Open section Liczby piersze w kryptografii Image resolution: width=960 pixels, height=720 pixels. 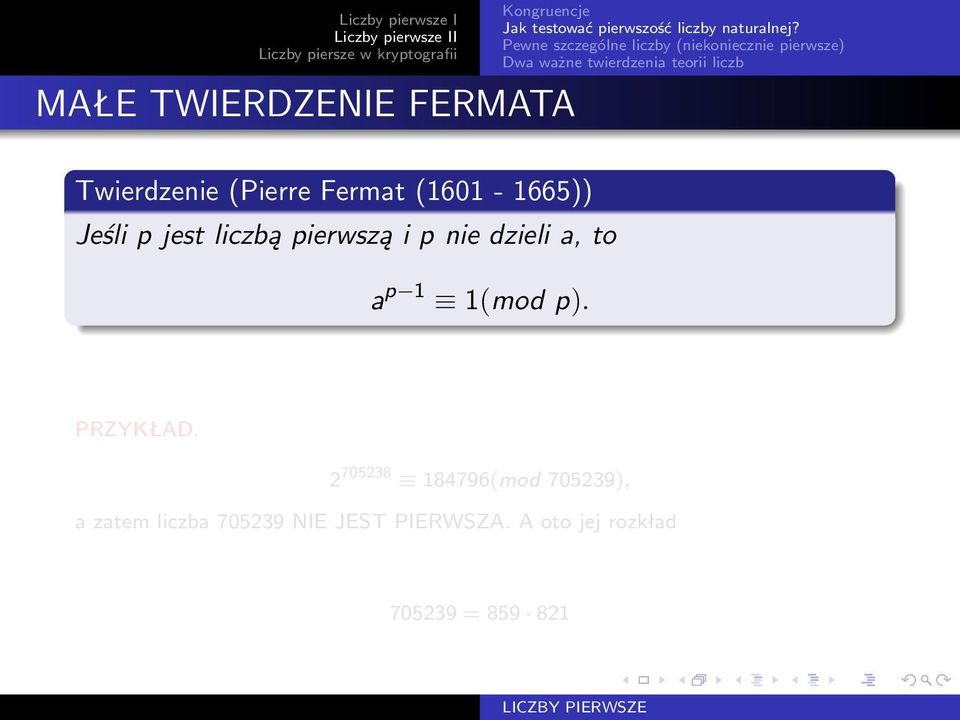point(358,54)
